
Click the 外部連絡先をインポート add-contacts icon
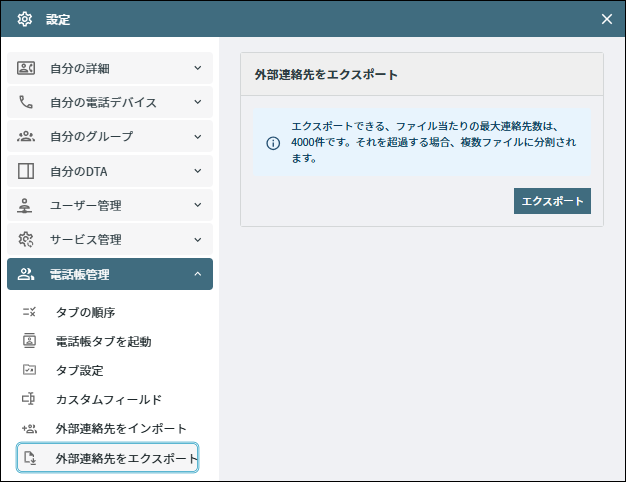click(x=30, y=428)
